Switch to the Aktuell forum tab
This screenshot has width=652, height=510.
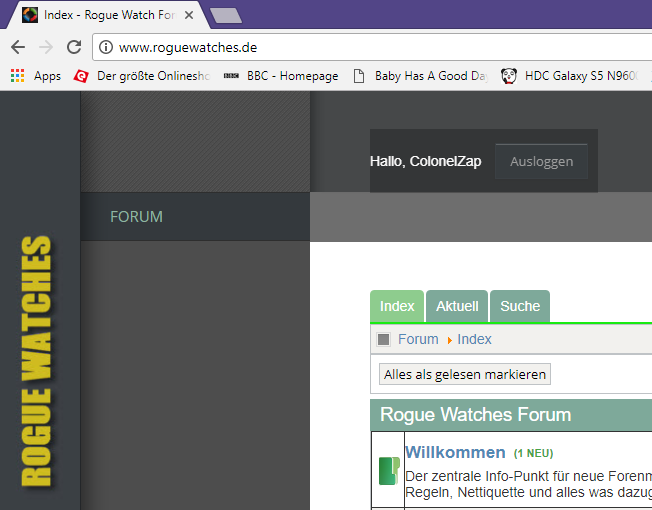pos(457,306)
